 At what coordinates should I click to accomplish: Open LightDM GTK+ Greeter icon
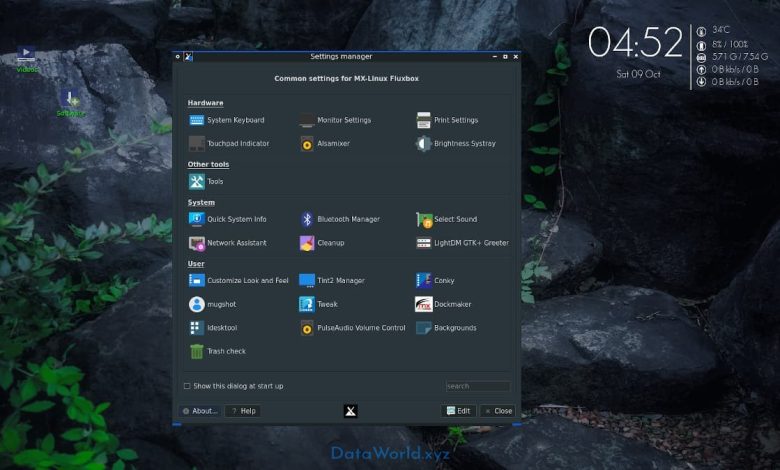(x=424, y=243)
